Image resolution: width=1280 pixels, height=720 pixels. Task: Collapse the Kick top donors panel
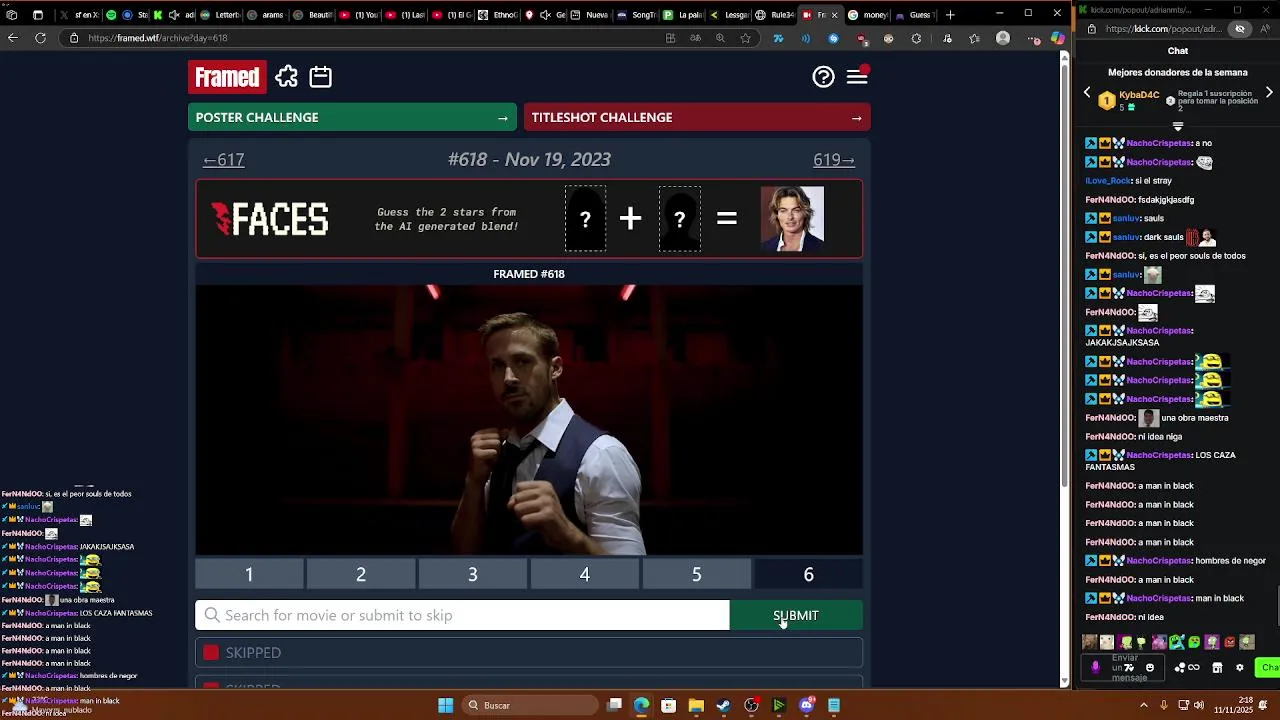click(1178, 126)
